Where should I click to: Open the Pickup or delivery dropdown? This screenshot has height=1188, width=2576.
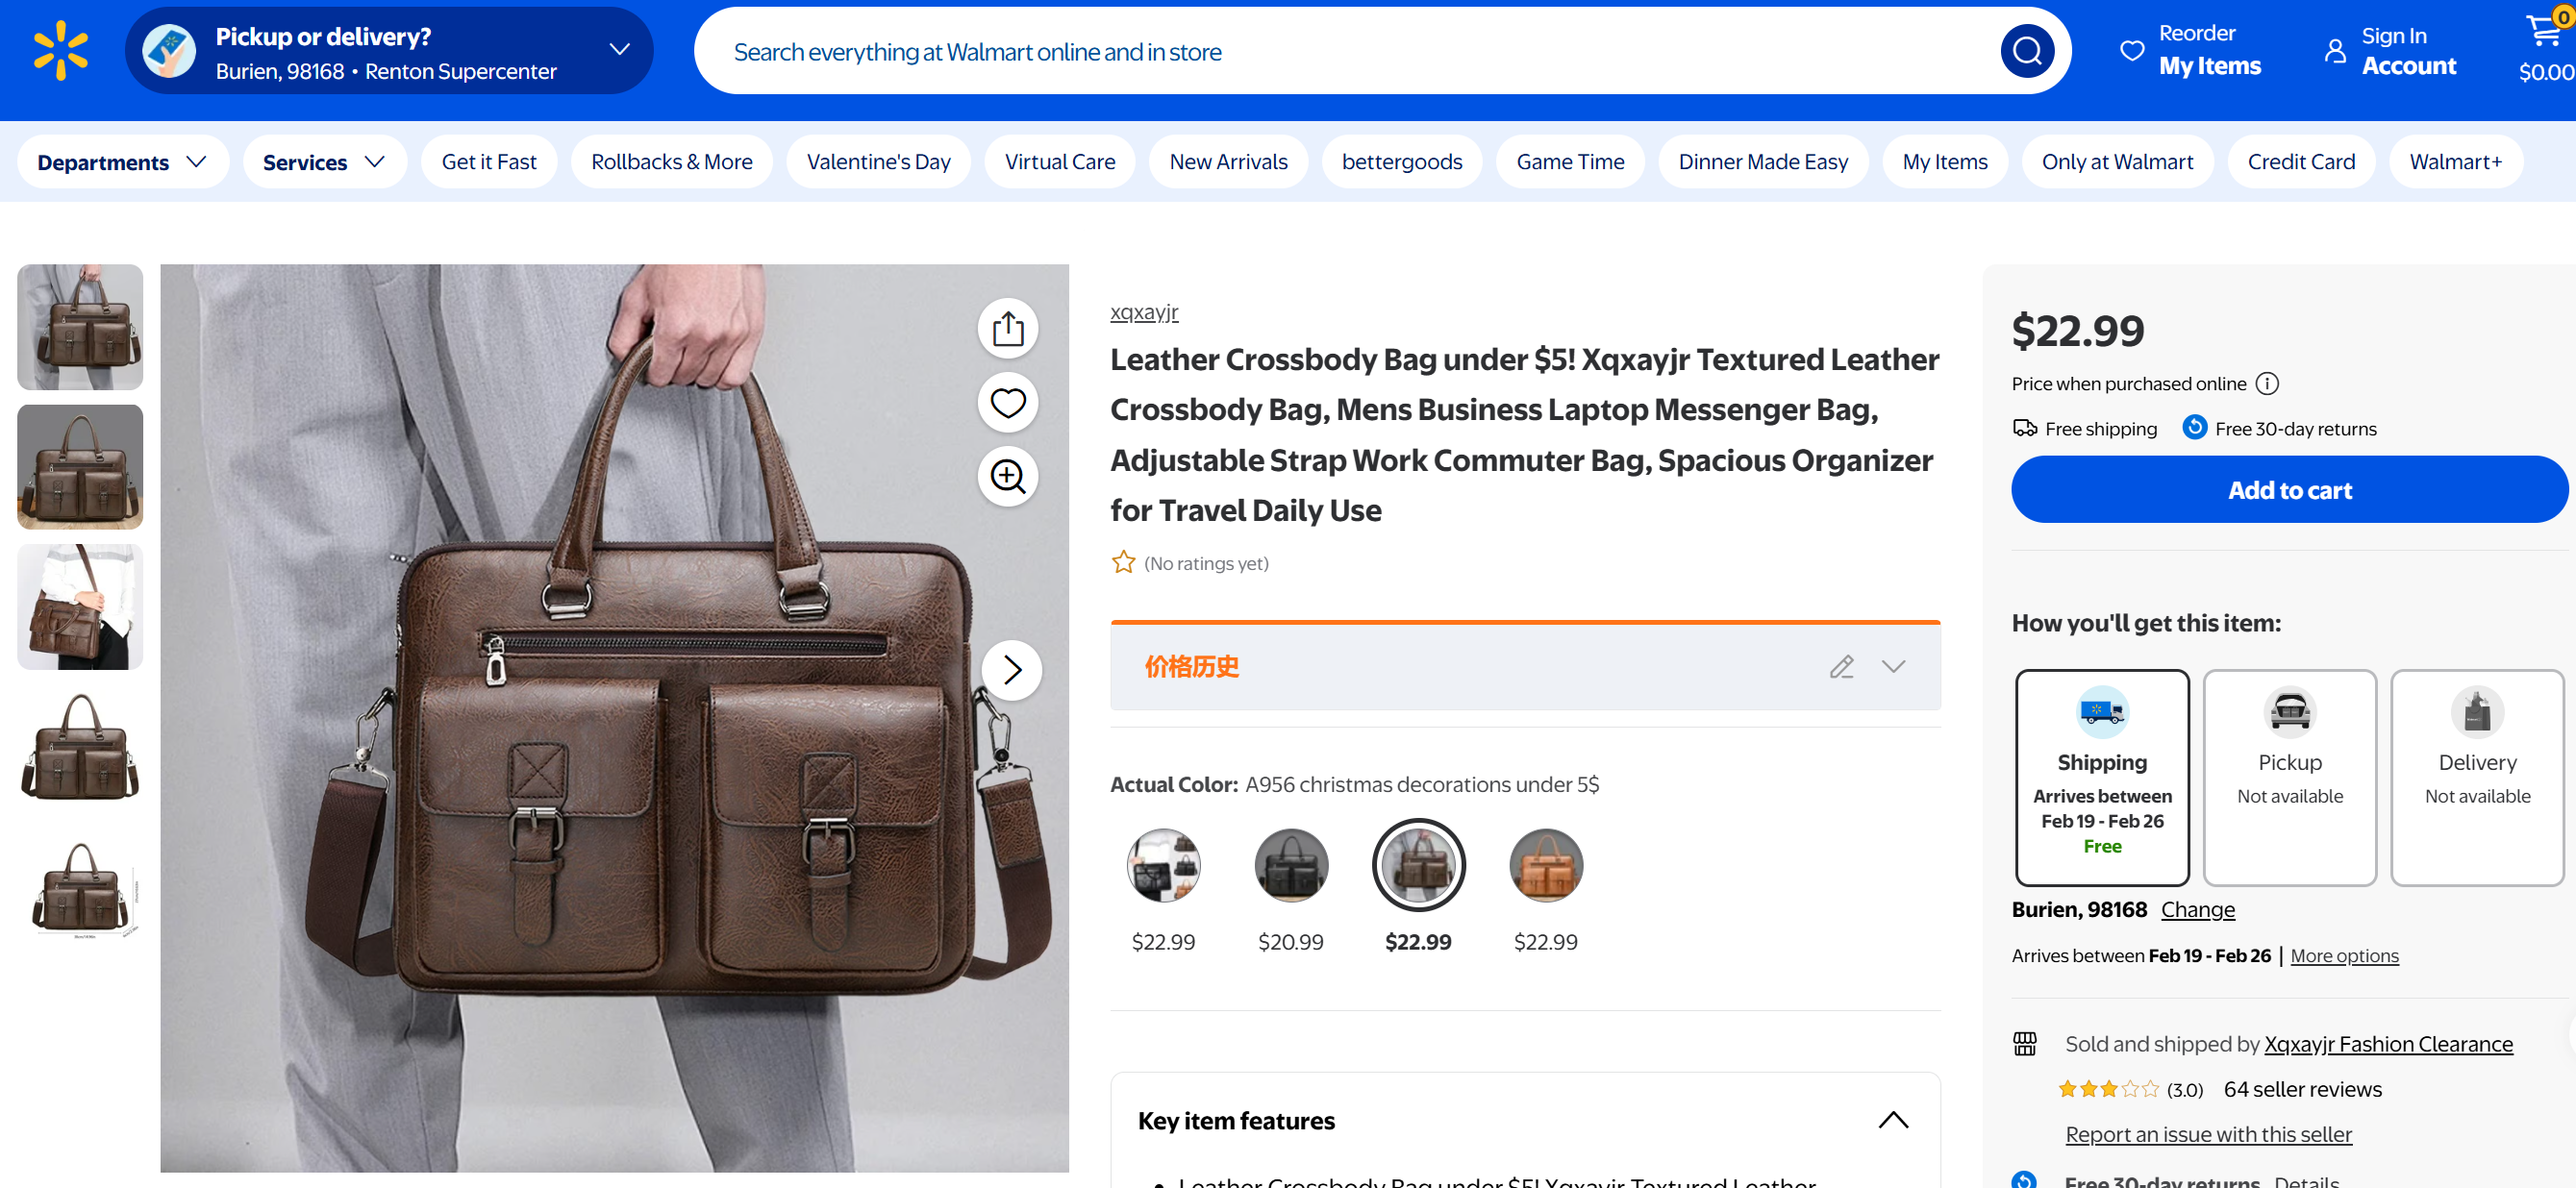click(x=619, y=50)
